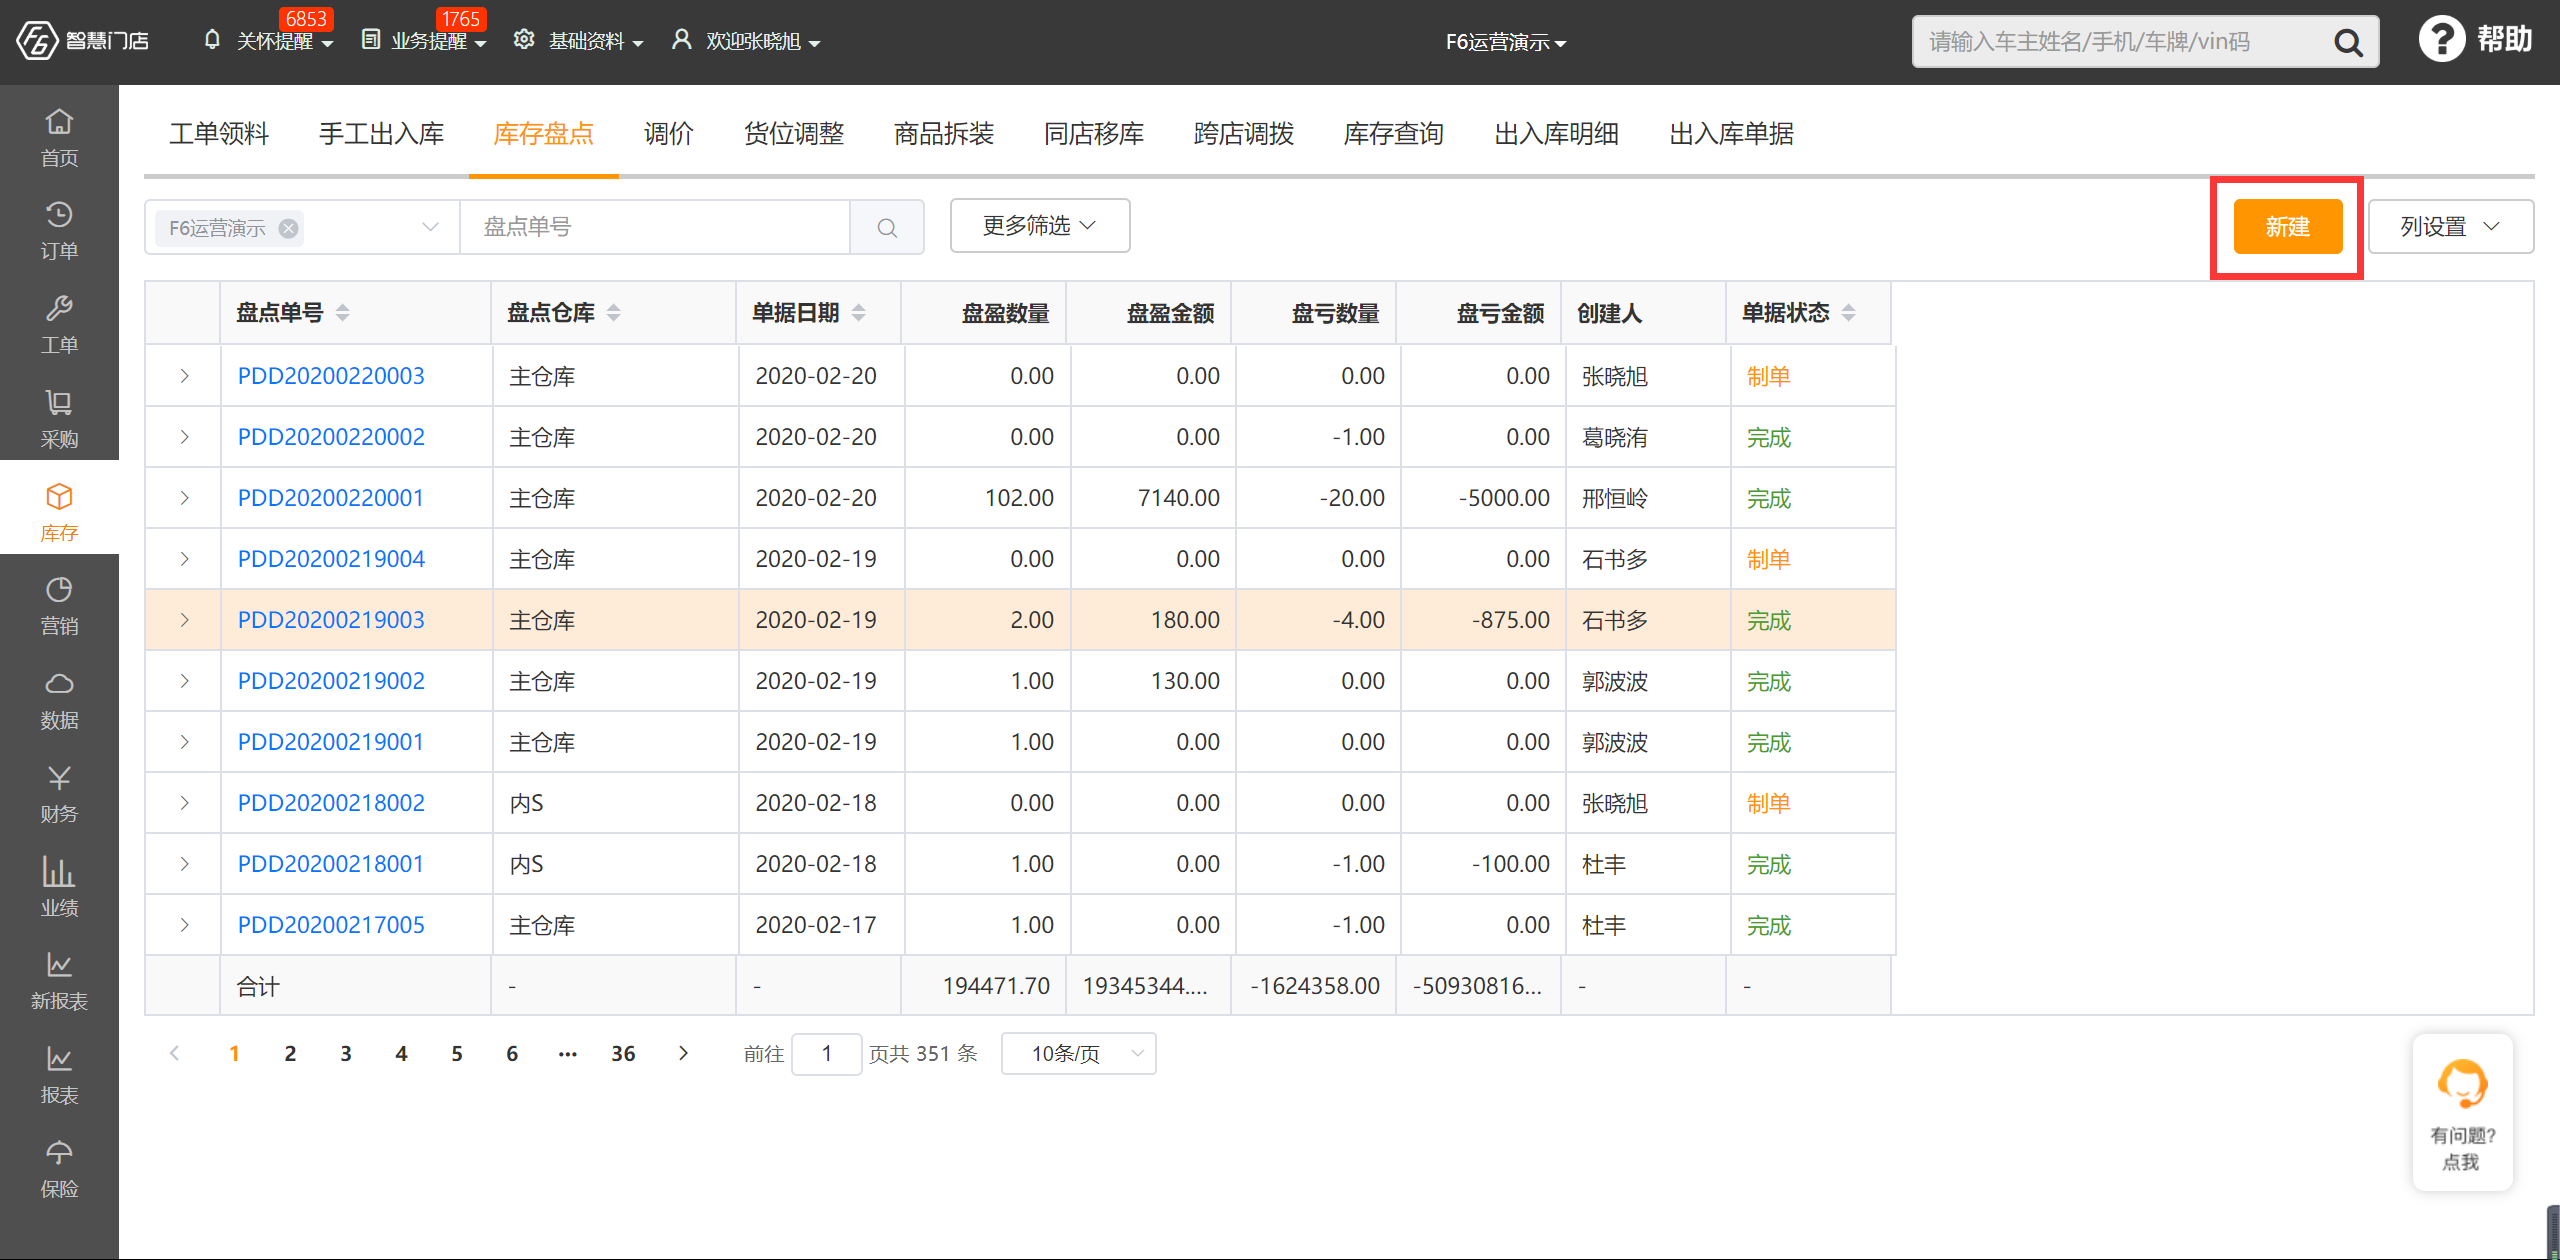Expand row PDD20200220001
The height and width of the screenshot is (1260, 2560).
[184, 498]
